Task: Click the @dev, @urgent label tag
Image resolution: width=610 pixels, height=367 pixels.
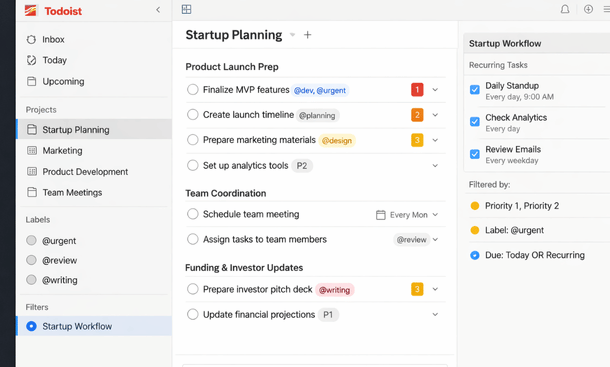Action: click(x=320, y=90)
